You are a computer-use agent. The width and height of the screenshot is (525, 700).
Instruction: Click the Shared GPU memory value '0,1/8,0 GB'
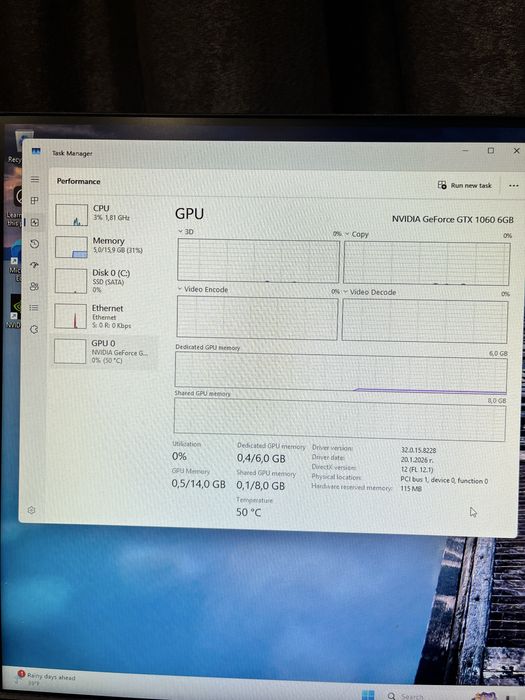pyautogui.click(x=260, y=486)
